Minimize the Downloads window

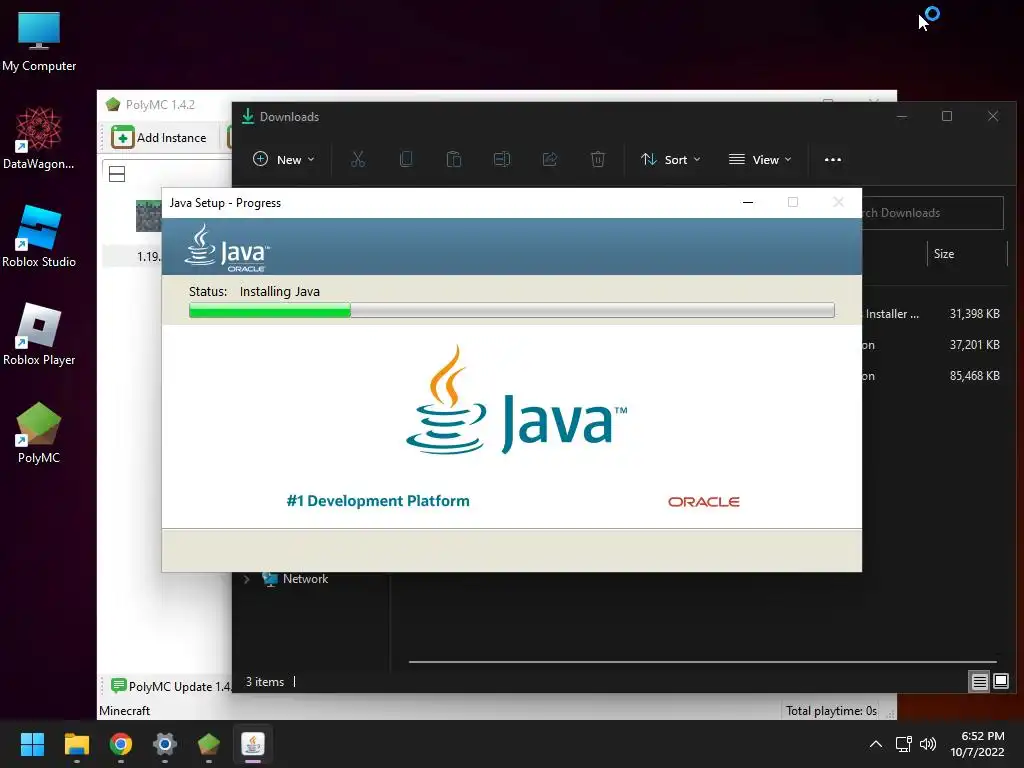[902, 116]
